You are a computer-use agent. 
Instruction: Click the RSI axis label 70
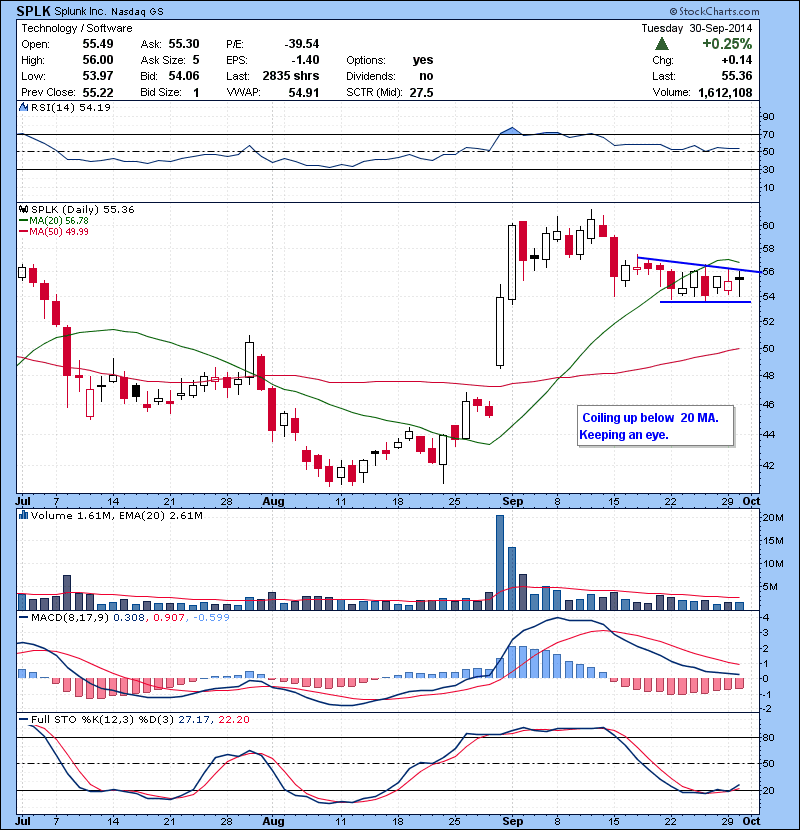point(768,134)
